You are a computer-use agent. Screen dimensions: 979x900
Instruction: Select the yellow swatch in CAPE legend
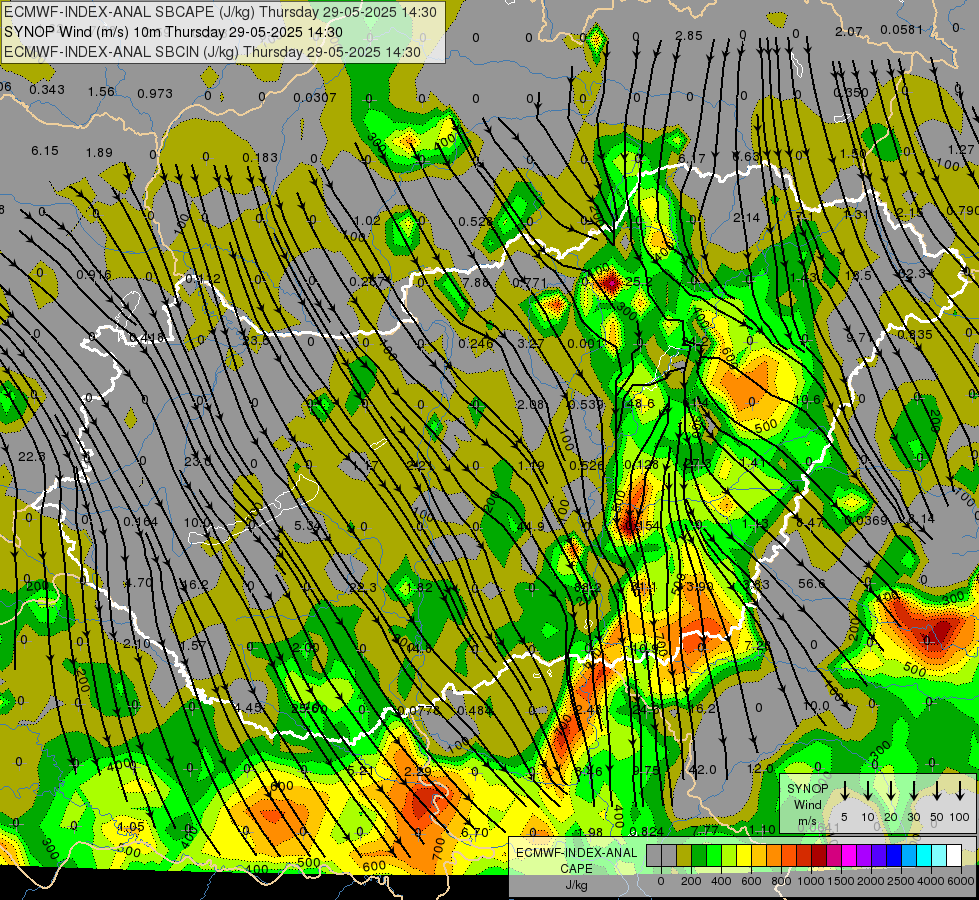click(x=744, y=855)
